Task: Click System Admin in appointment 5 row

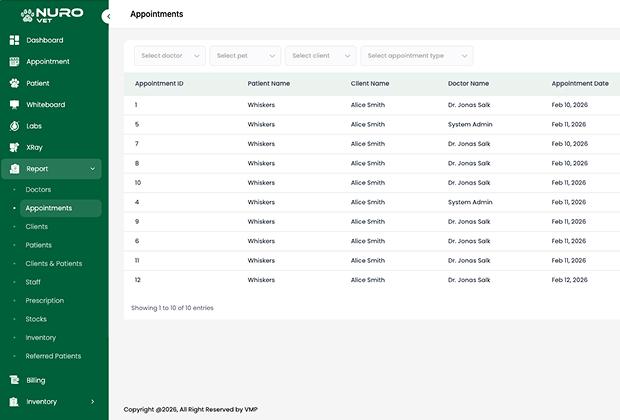Action: [470, 124]
